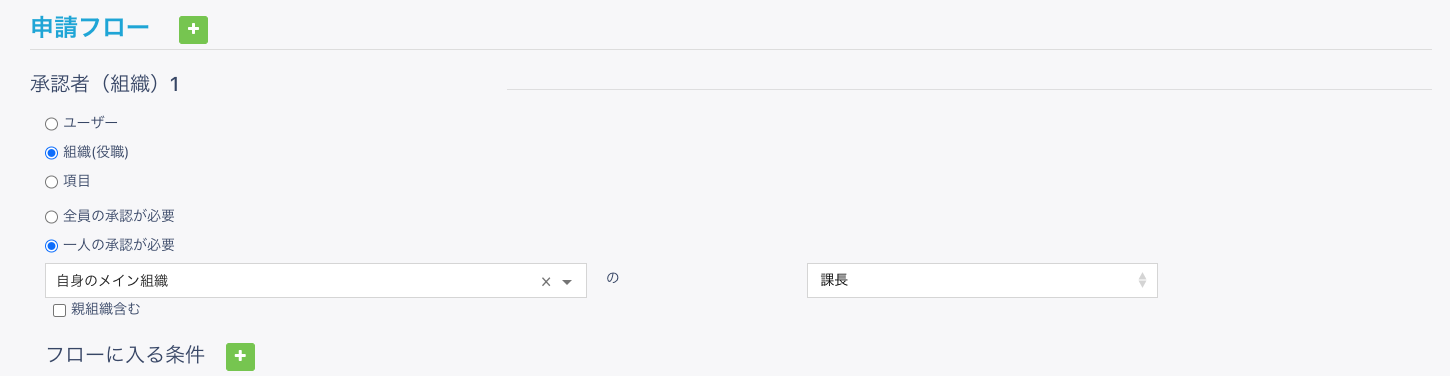Select the 項目 radio button

click(x=52, y=182)
